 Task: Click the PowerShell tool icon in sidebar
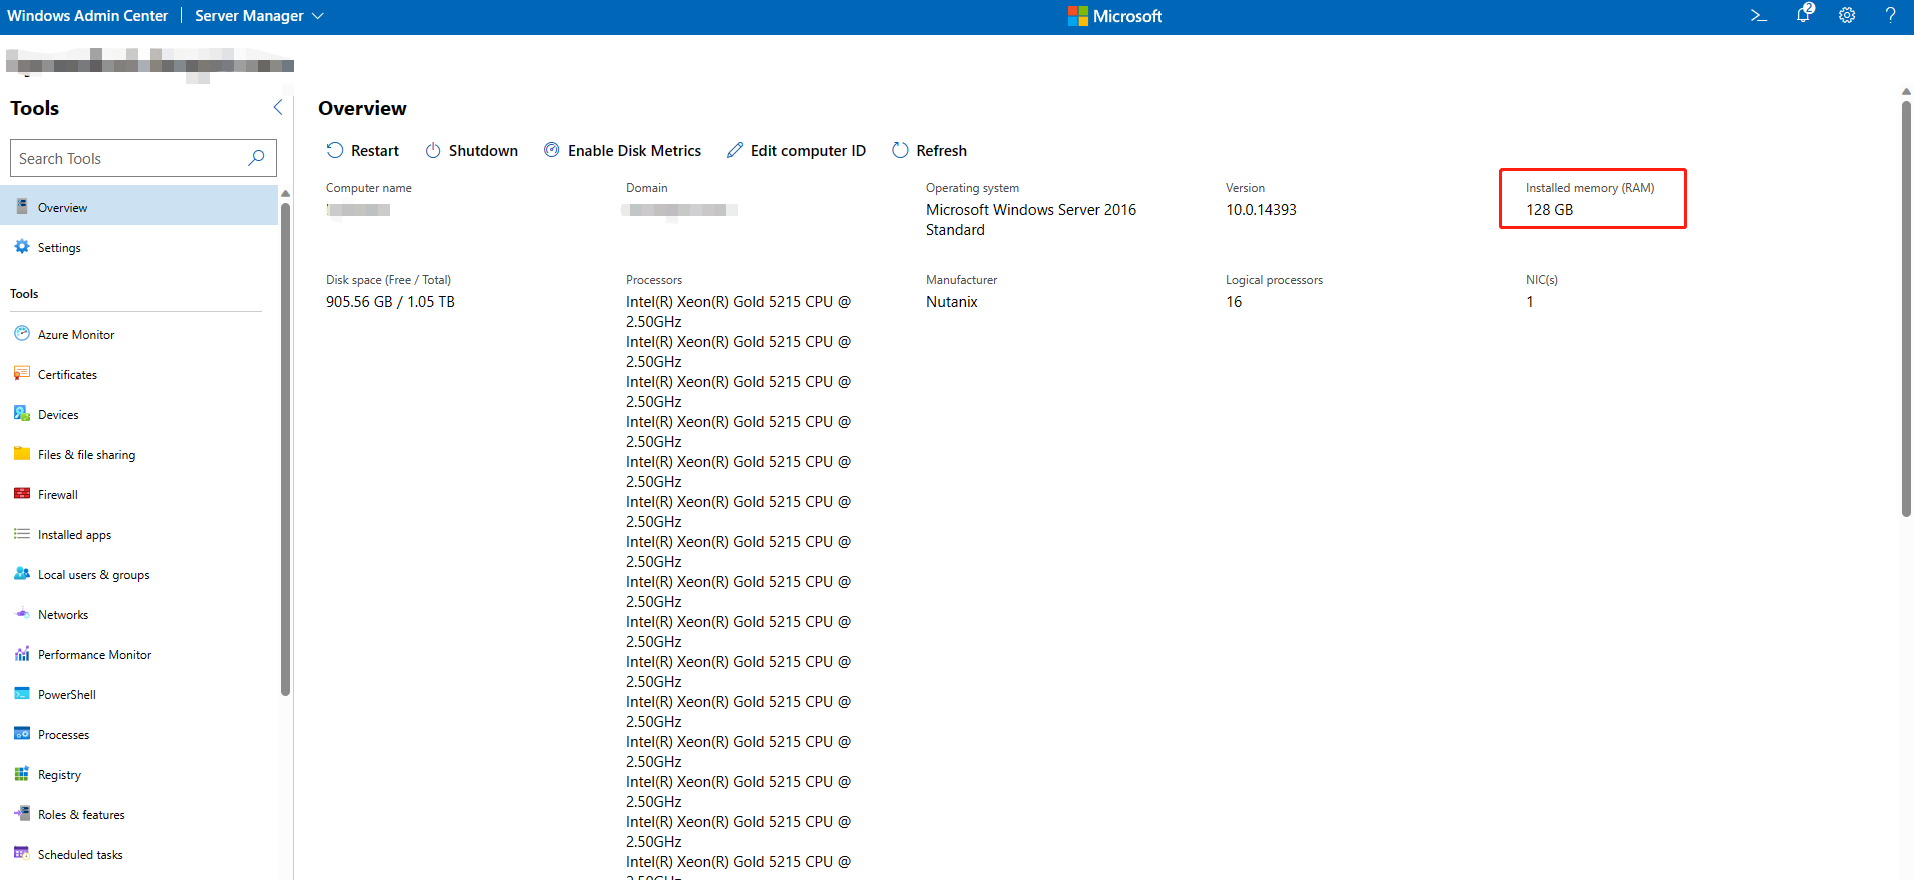click(22, 694)
